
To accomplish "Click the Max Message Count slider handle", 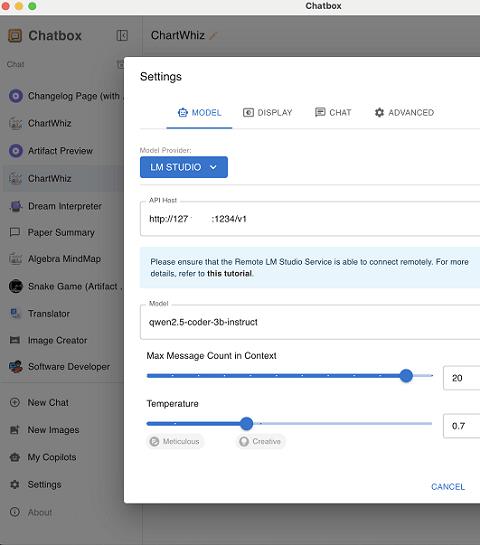I will (x=406, y=376).
